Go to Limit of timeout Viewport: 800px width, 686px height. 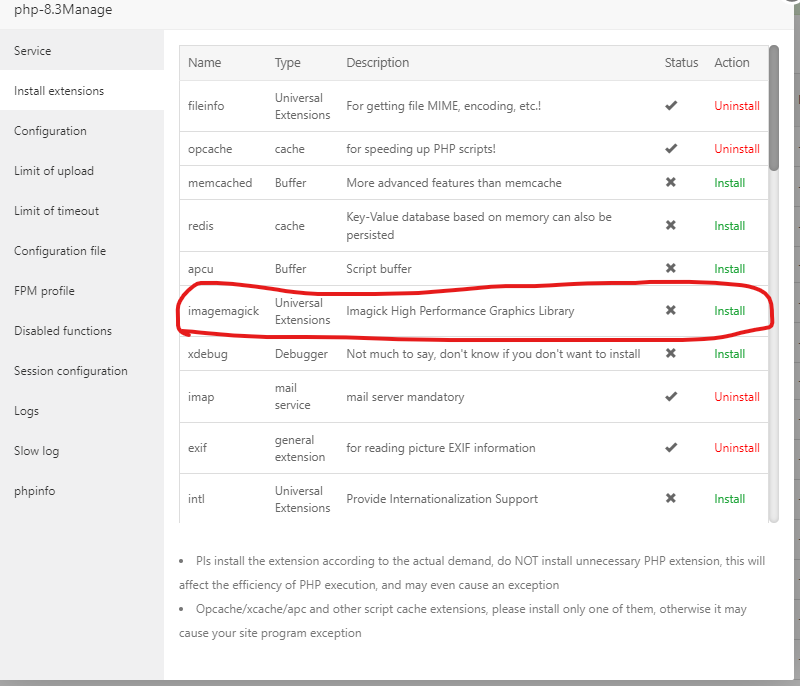tap(82, 211)
